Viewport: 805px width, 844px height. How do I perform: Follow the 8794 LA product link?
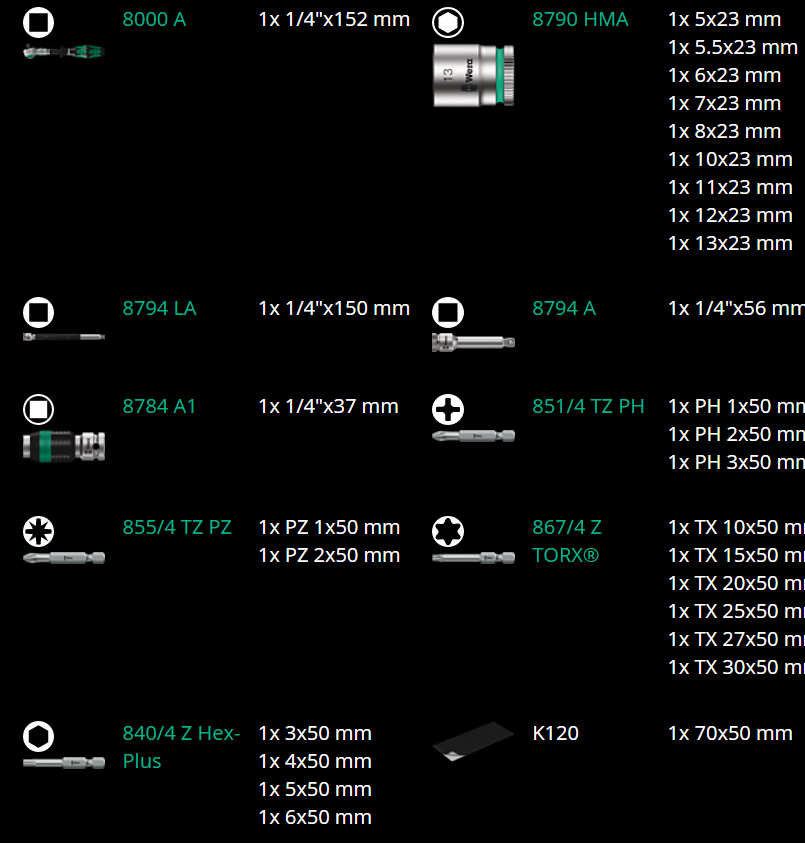159,309
